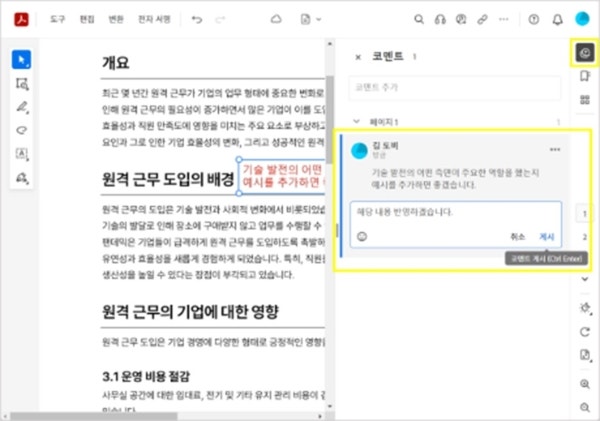This screenshot has height=421, width=600.
Task: Open the page thumbnails grid icon
Action: (x=584, y=100)
